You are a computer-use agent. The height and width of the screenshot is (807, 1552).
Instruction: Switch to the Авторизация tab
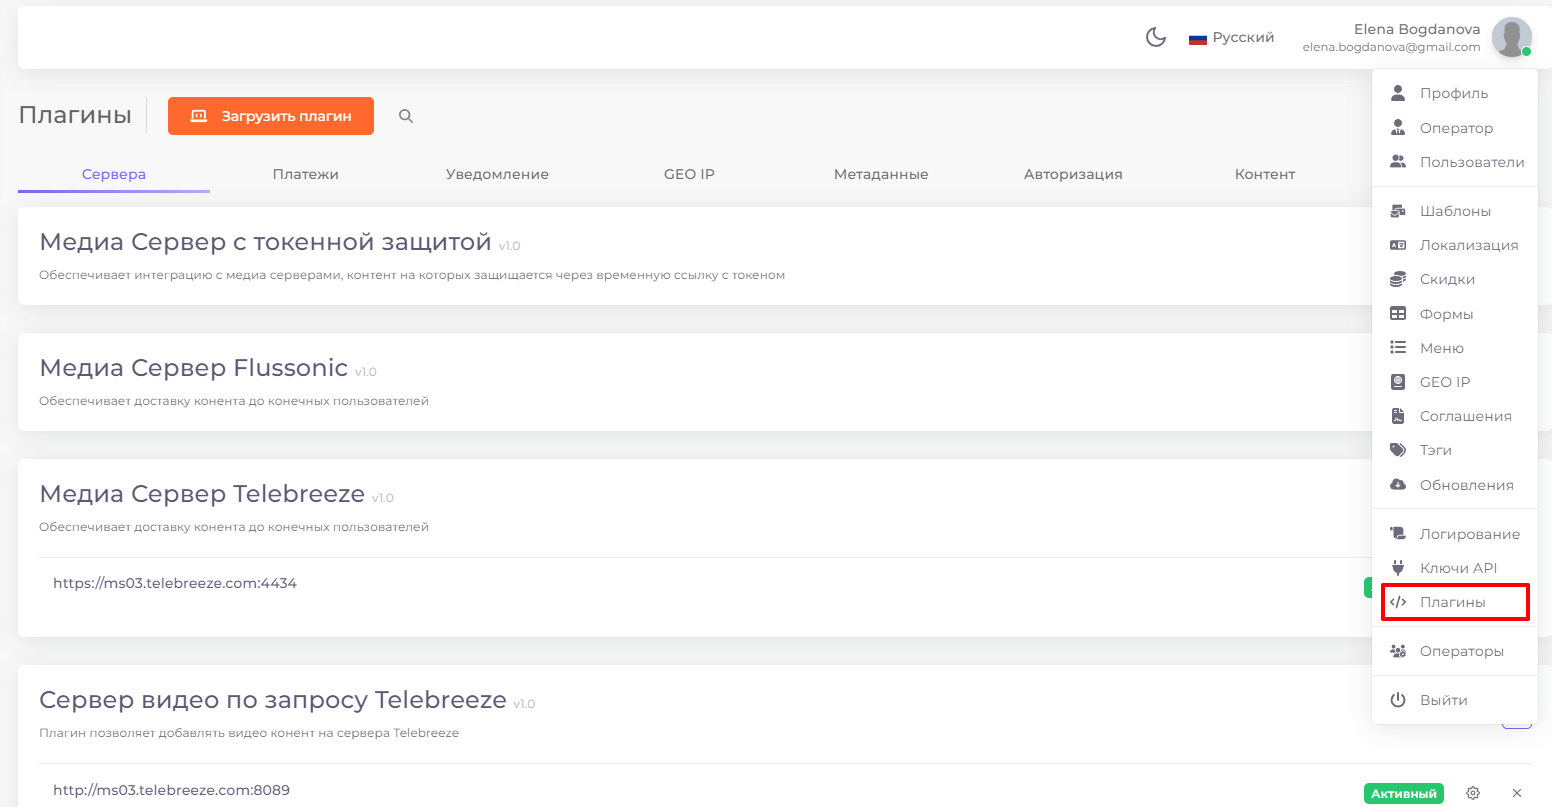tap(1073, 174)
